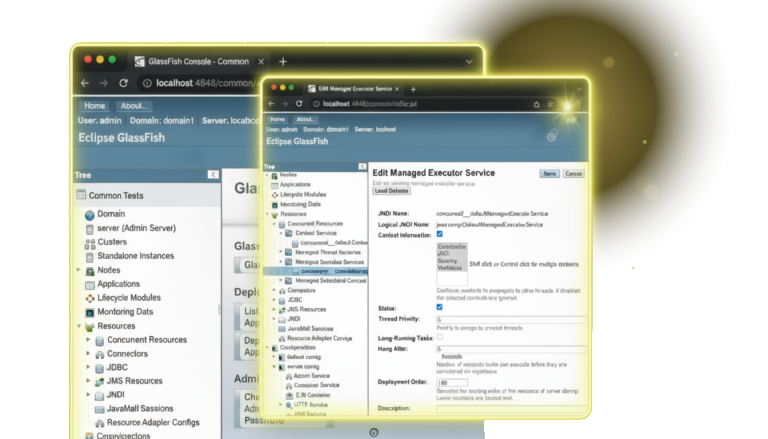Click the Thread Priority input field

(511, 319)
